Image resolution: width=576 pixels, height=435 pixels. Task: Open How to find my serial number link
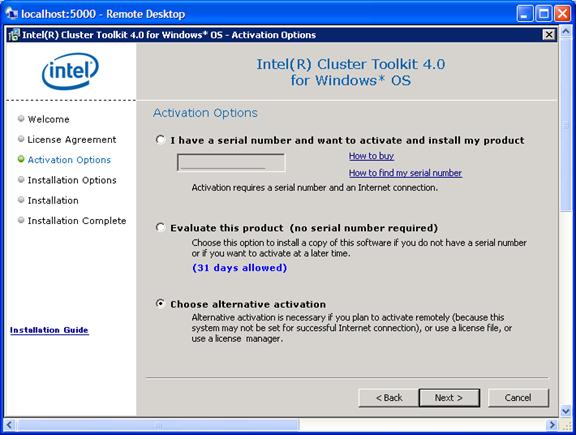pyautogui.click(x=405, y=173)
